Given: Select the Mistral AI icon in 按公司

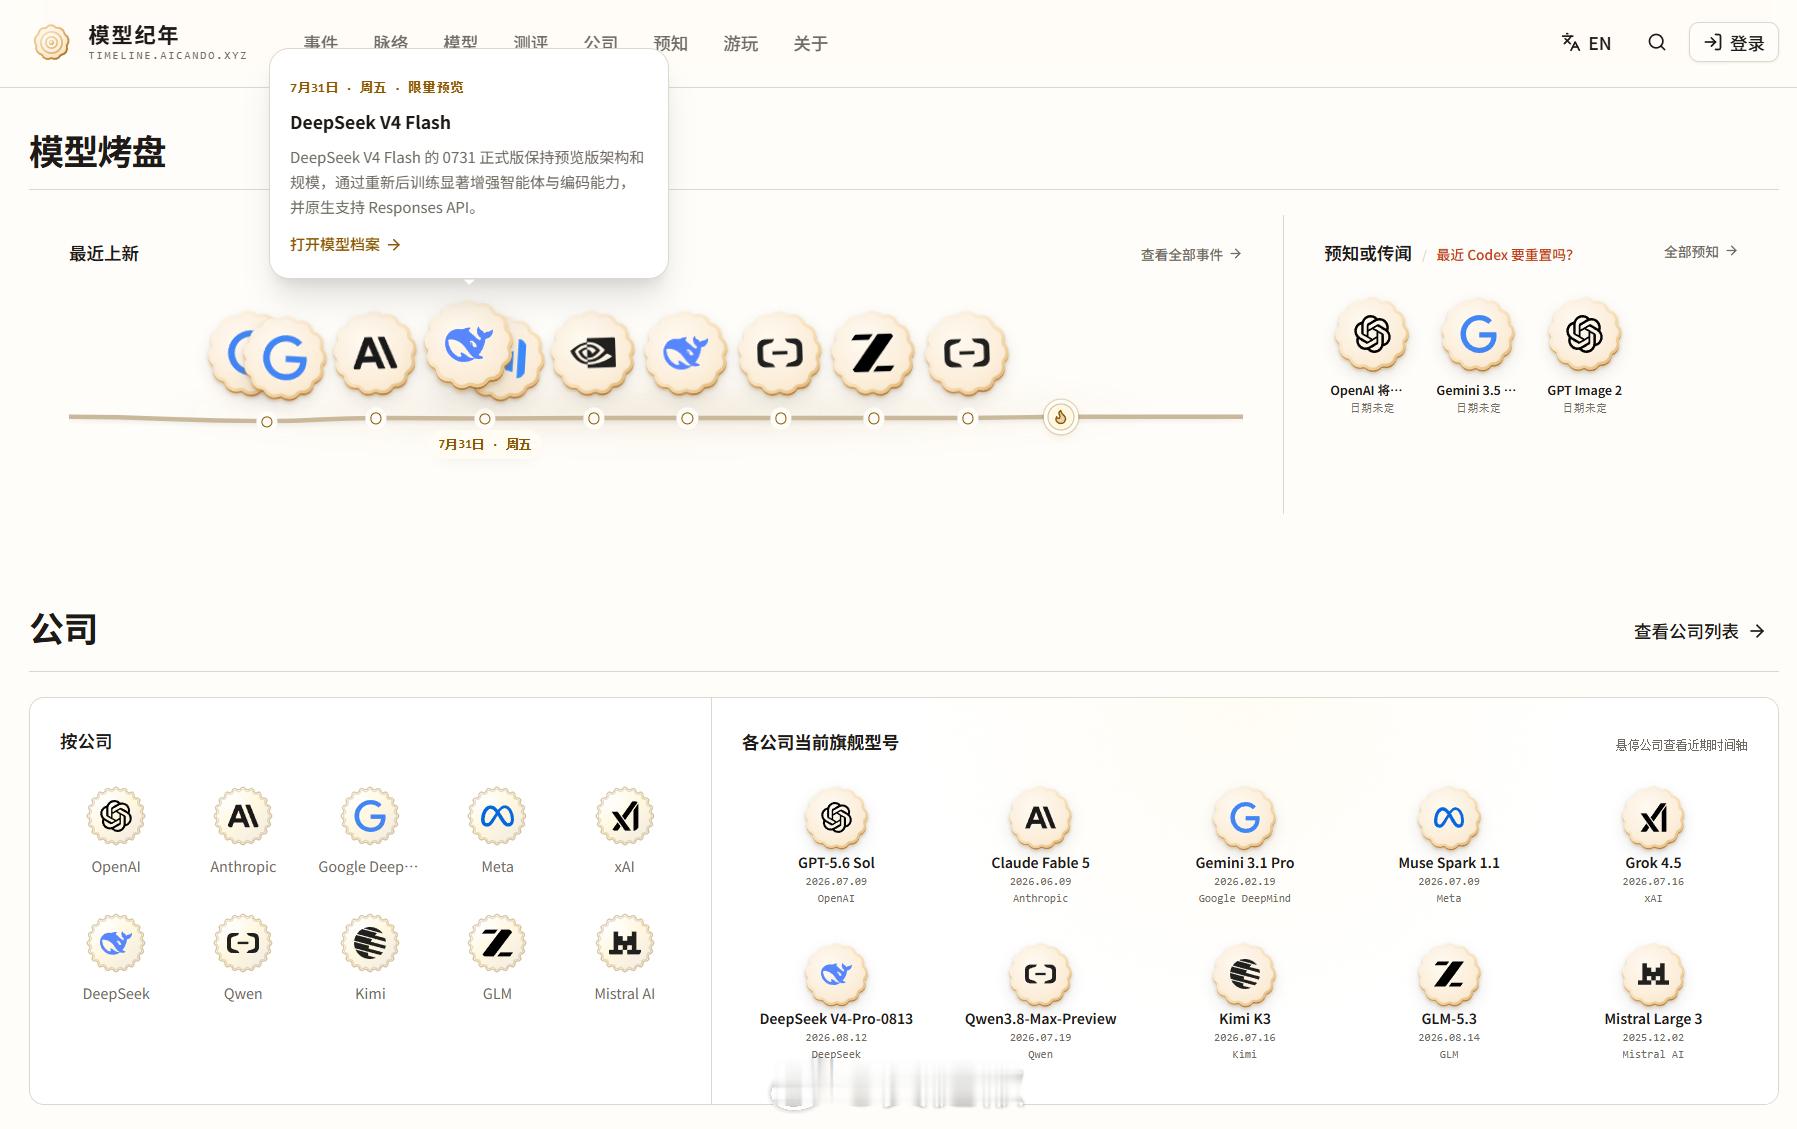Looking at the screenshot, I should click(625, 943).
